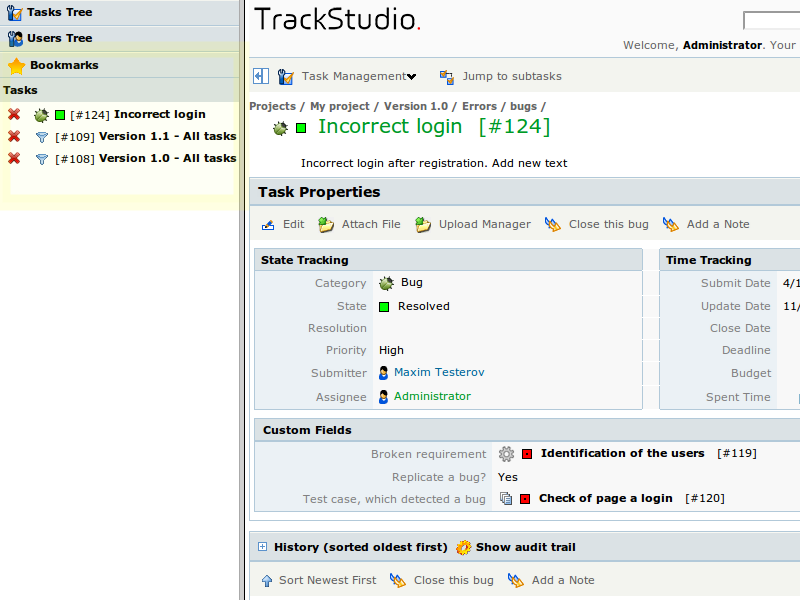Open bugs breadcrumb
Screen dimensions: 800x600
tap(523, 106)
